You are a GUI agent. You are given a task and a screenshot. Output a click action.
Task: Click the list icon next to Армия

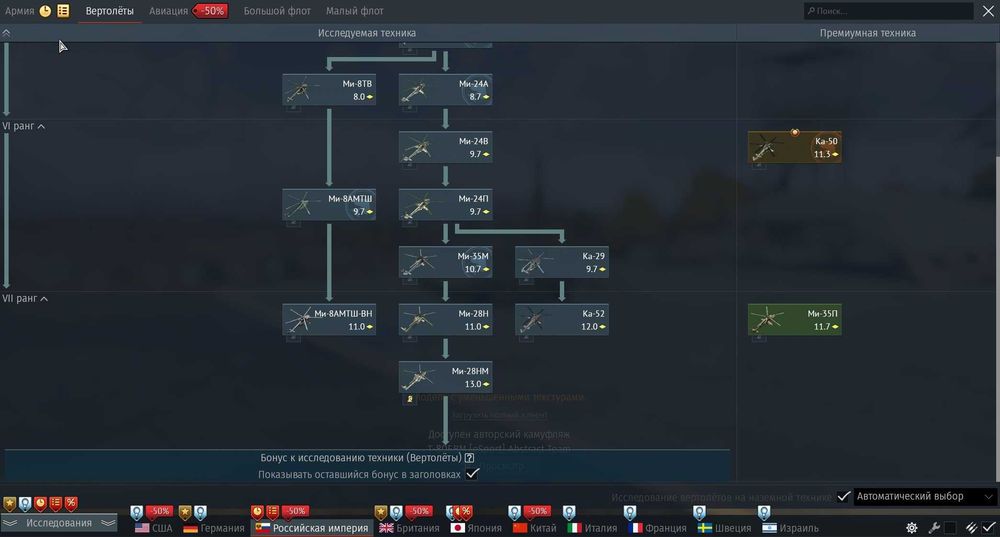pyautogui.click(x=63, y=11)
